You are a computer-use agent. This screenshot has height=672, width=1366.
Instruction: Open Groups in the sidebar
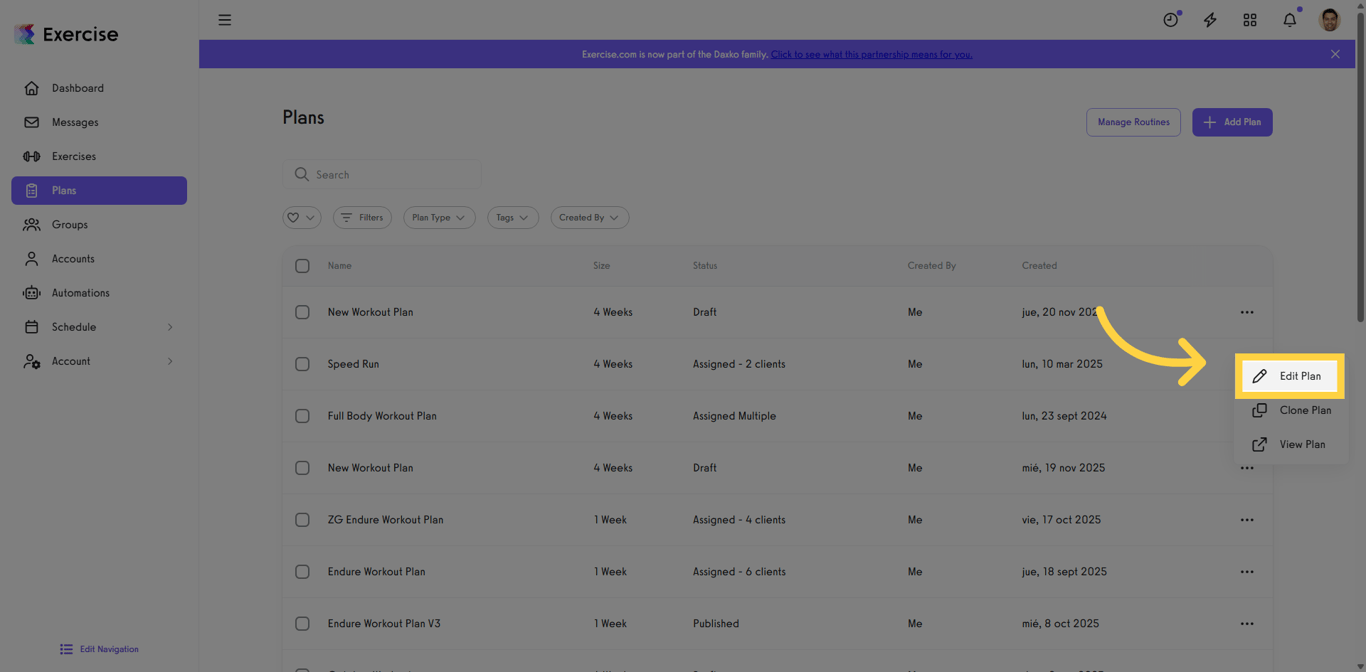click(99, 224)
